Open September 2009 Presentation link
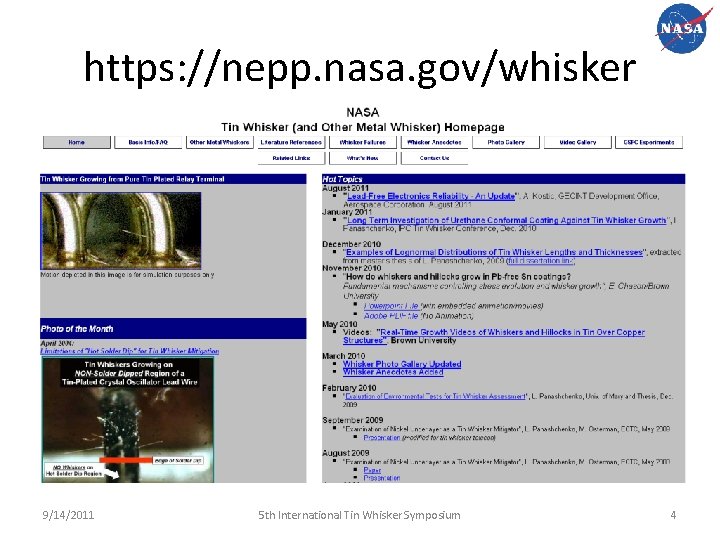 pos(382,438)
